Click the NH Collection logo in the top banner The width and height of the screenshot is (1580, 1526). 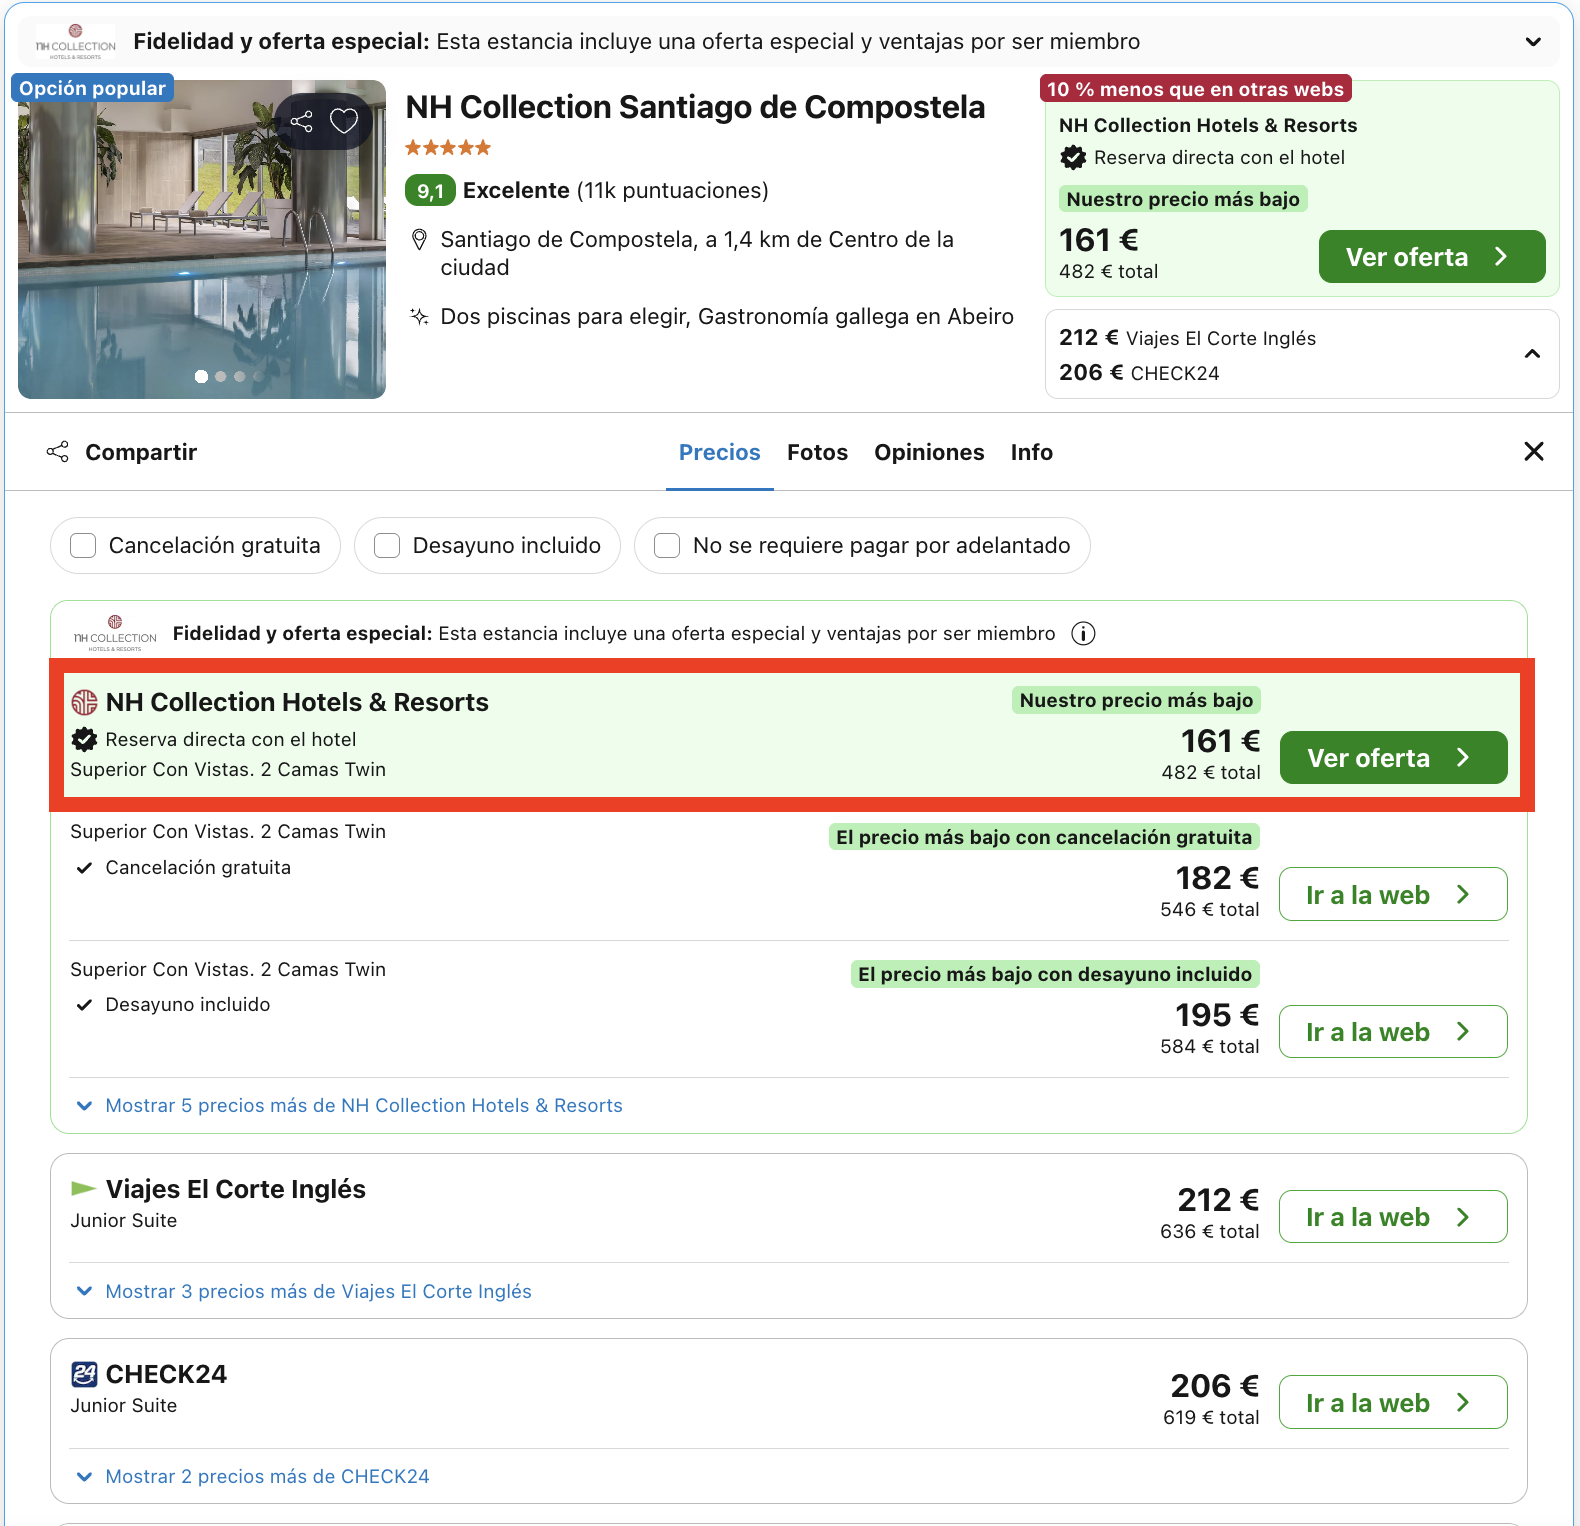point(76,42)
